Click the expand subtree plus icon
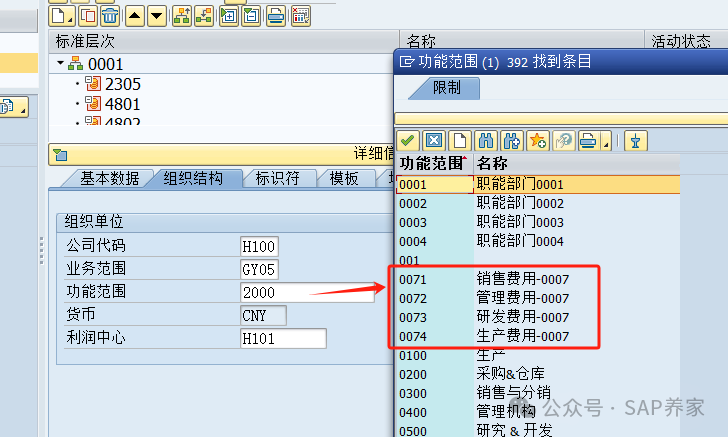 point(229,16)
